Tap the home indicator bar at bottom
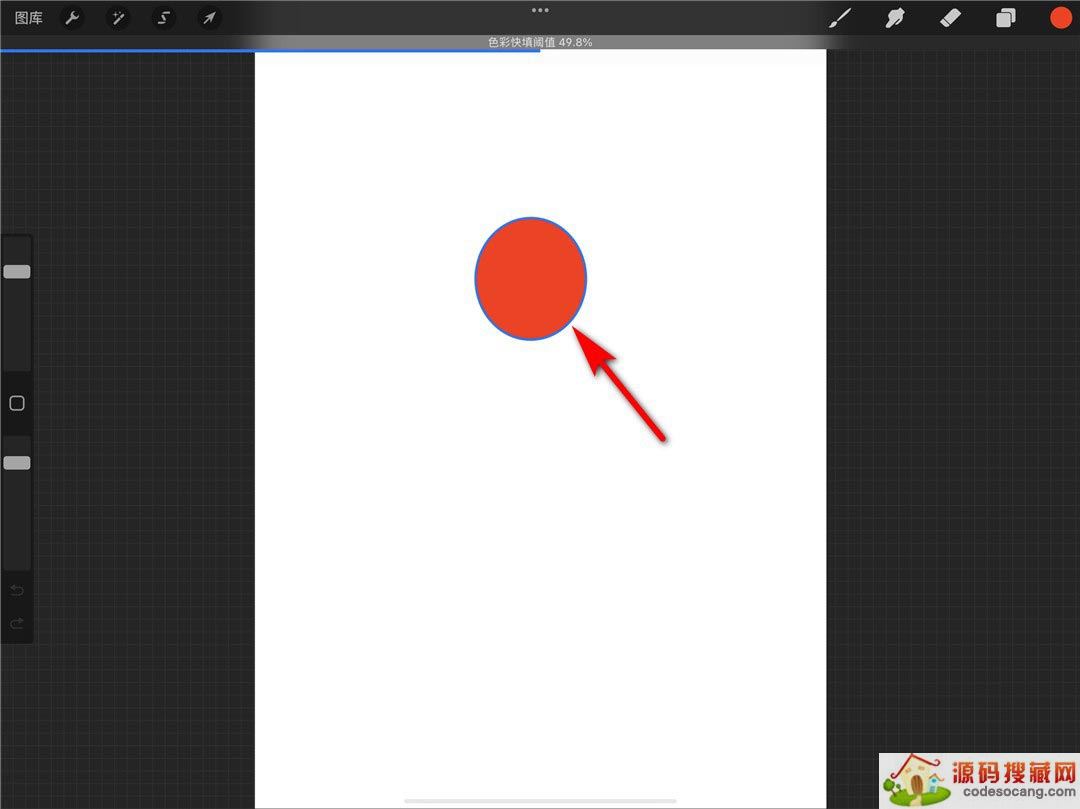The image size is (1080, 809). pyautogui.click(x=540, y=801)
